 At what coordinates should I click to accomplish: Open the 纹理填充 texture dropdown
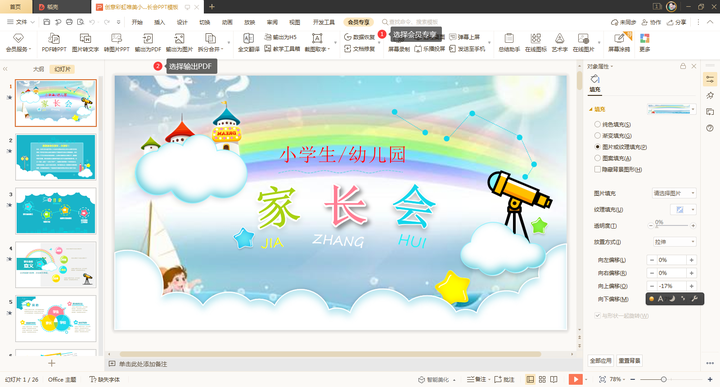click(x=683, y=210)
